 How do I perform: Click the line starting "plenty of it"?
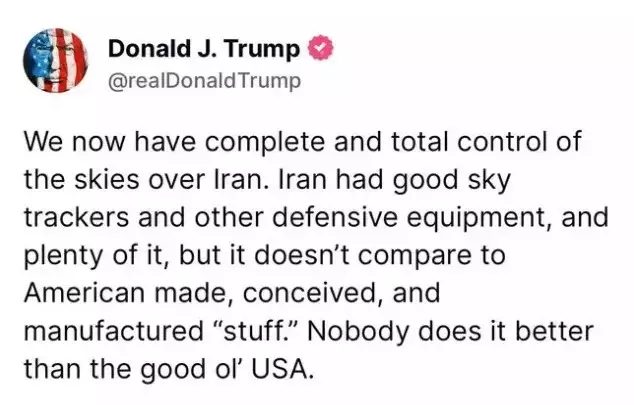(265, 255)
